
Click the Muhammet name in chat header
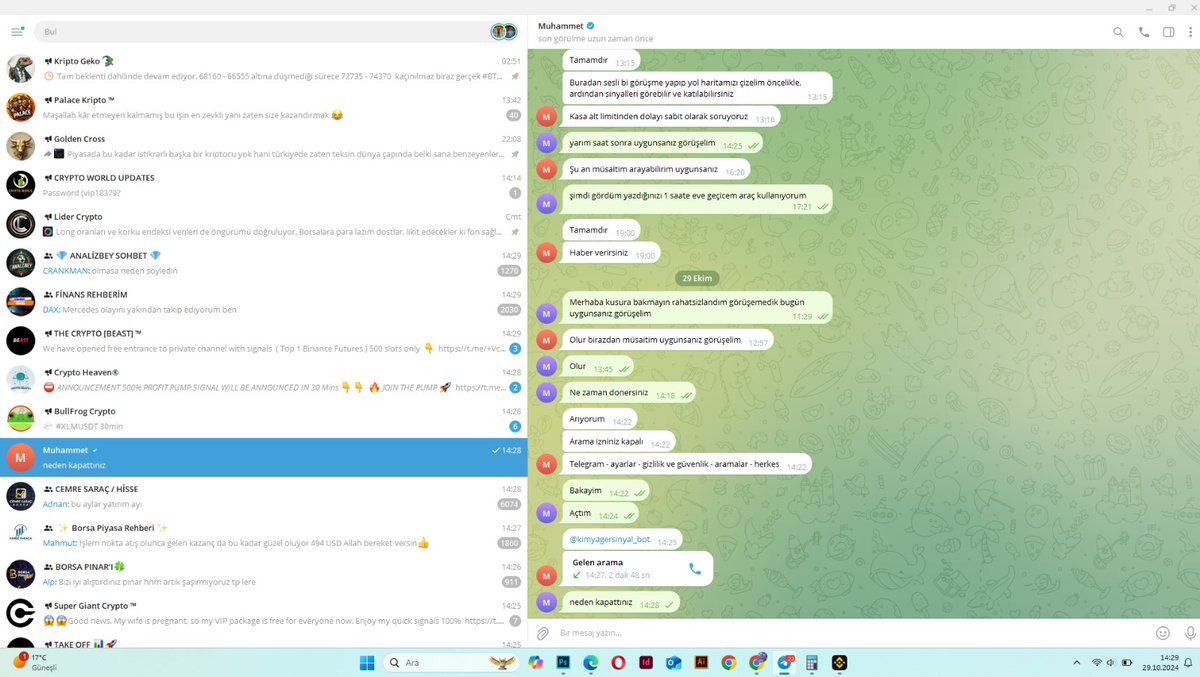[x=560, y=25]
